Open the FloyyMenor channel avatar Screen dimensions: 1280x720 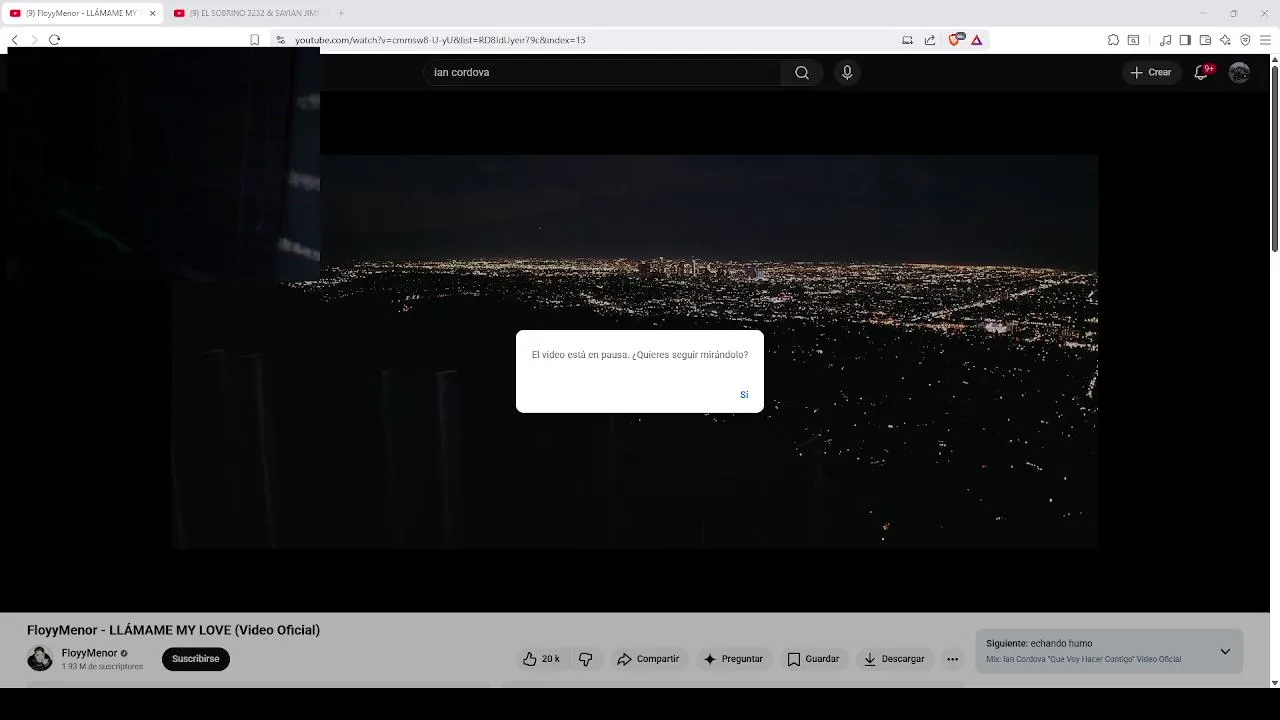click(x=40, y=658)
